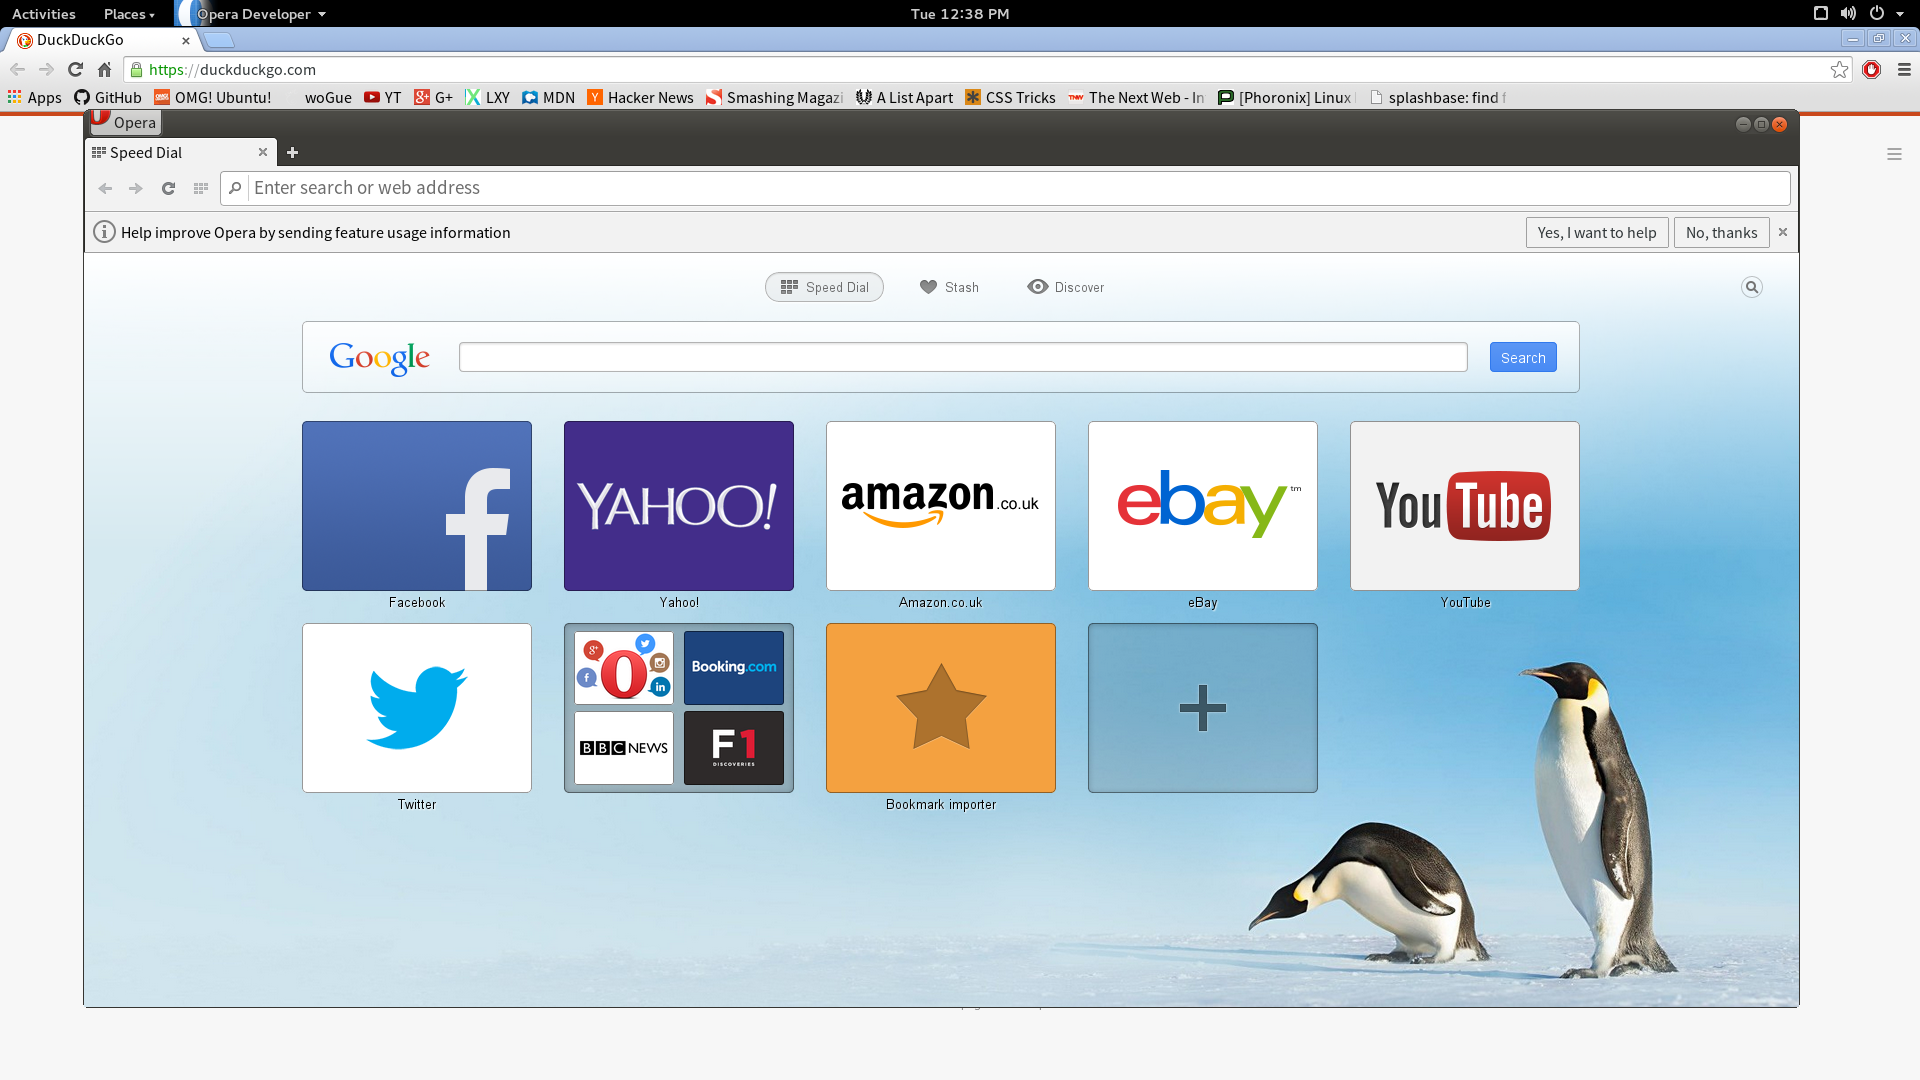1920x1080 pixels.
Task: Click the volume icon in top bar
Action: pyautogui.click(x=1848, y=13)
